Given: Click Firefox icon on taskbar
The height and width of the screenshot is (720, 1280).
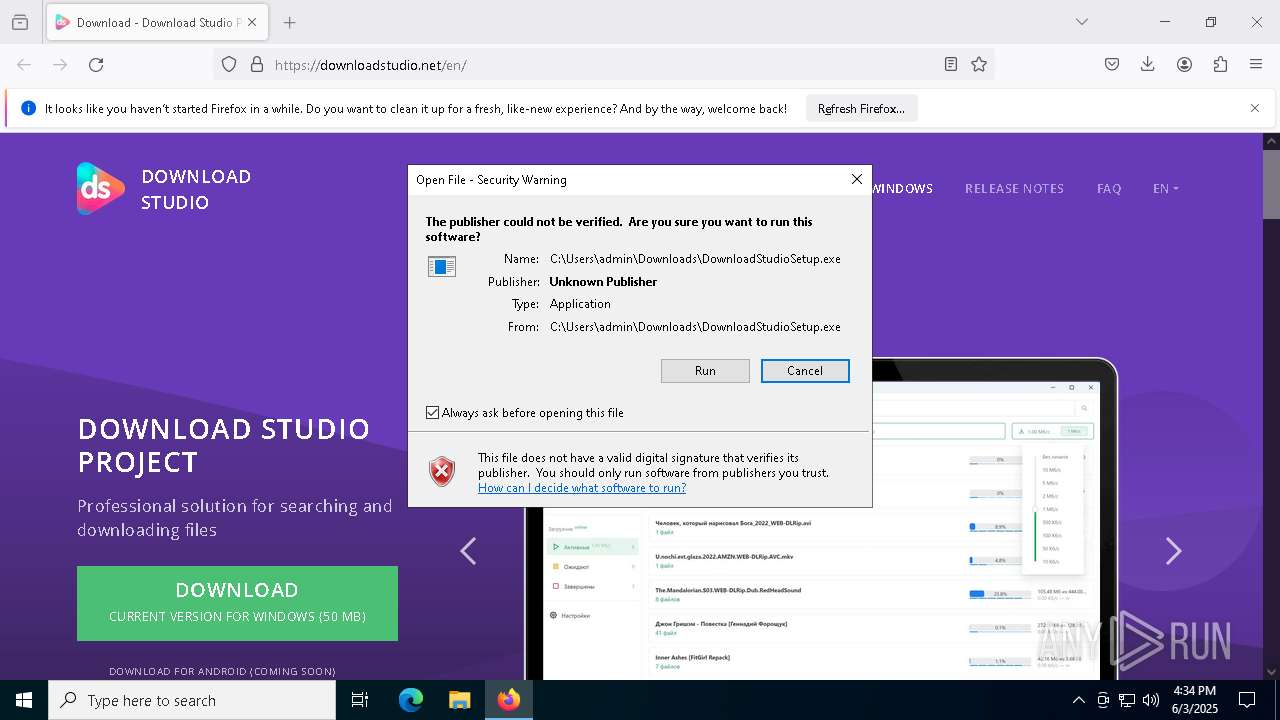Looking at the screenshot, I should 509,700.
